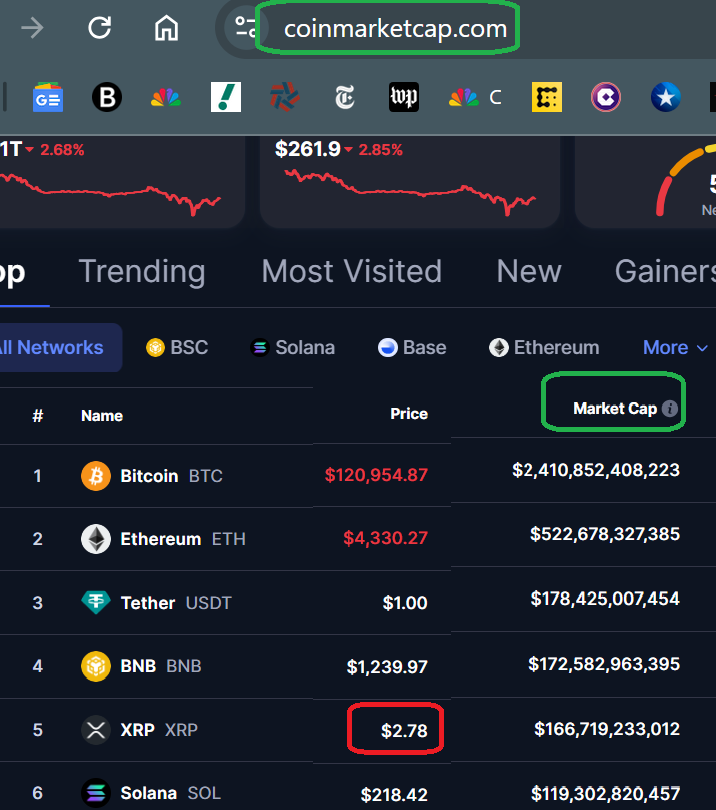Open the BNB name link
The width and height of the screenshot is (716, 810).
(x=161, y=666)
